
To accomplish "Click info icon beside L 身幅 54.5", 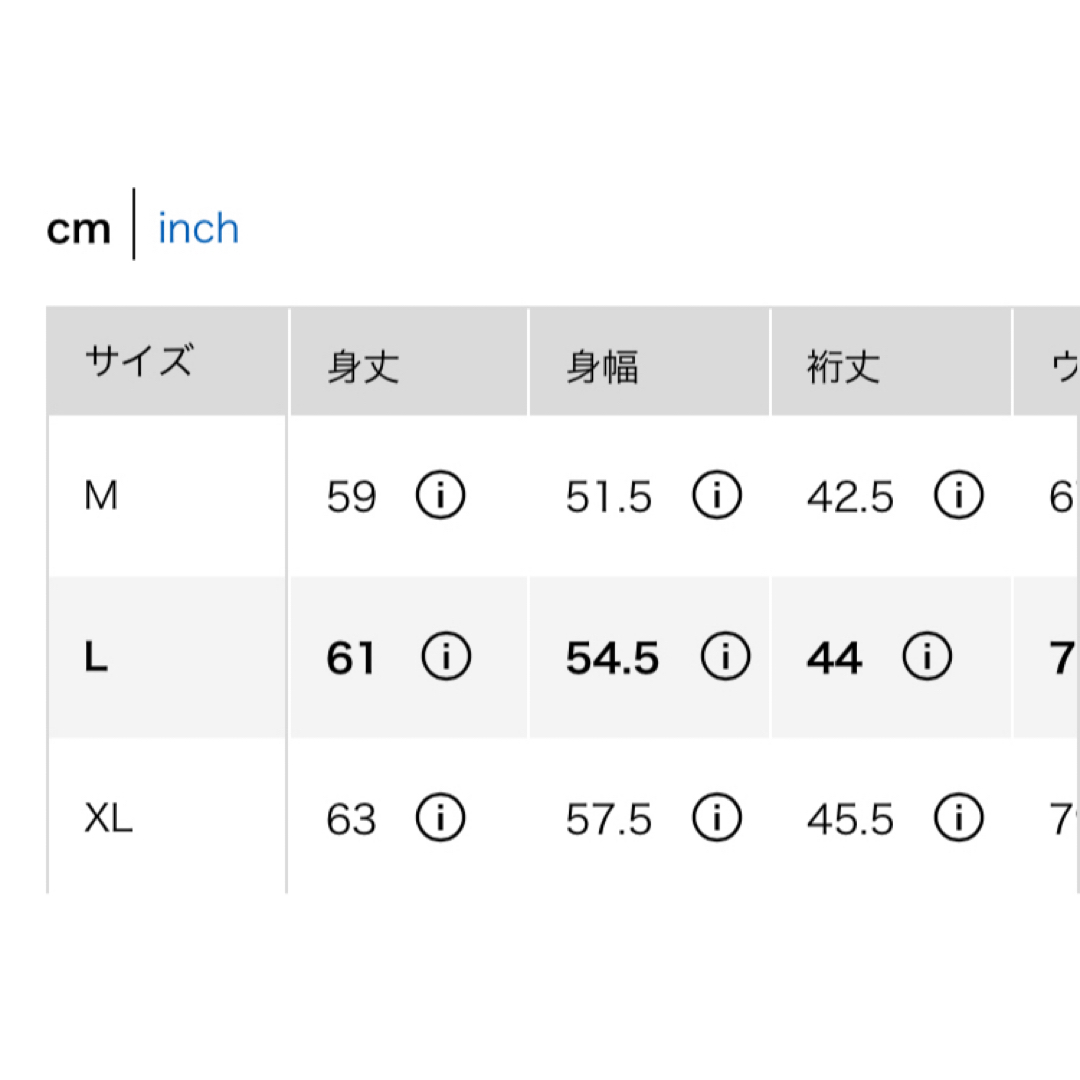I will (725, 656).
